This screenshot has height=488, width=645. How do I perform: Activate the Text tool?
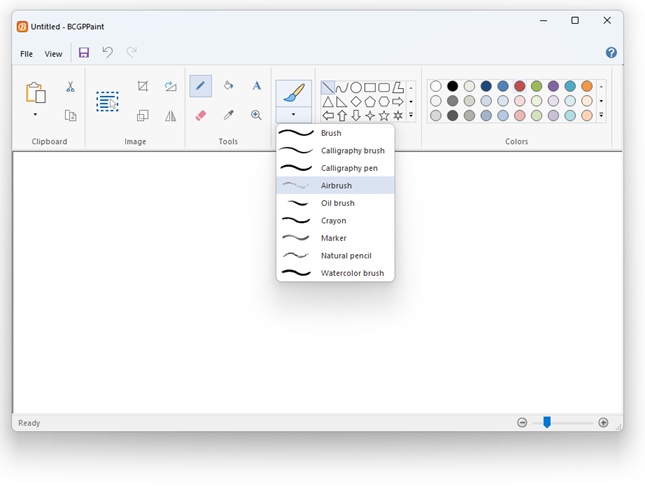256,86
